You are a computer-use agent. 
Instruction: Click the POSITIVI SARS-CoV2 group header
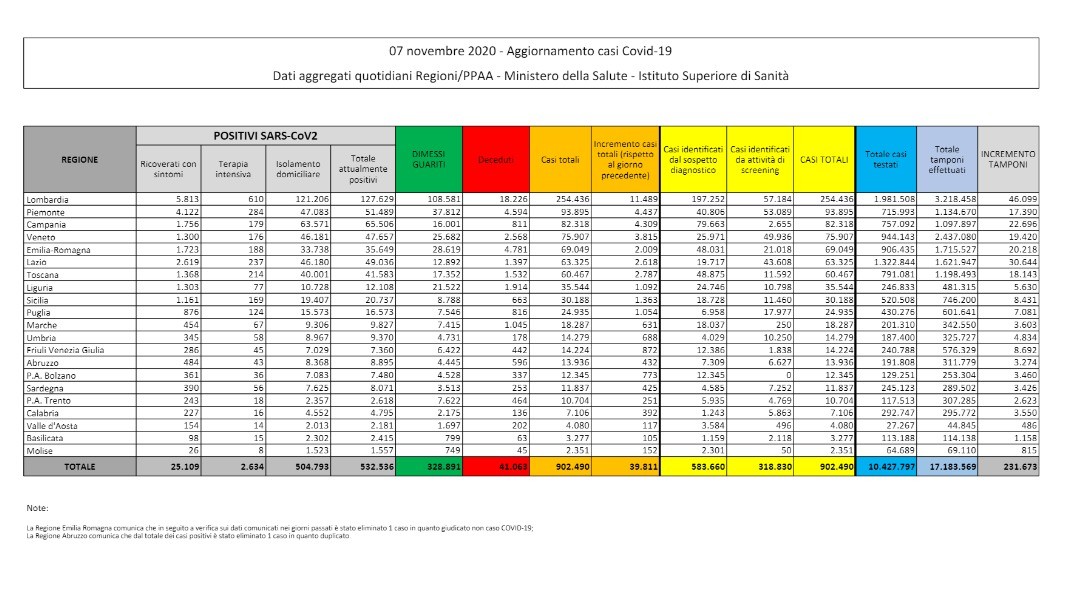(x=265, y=134)
